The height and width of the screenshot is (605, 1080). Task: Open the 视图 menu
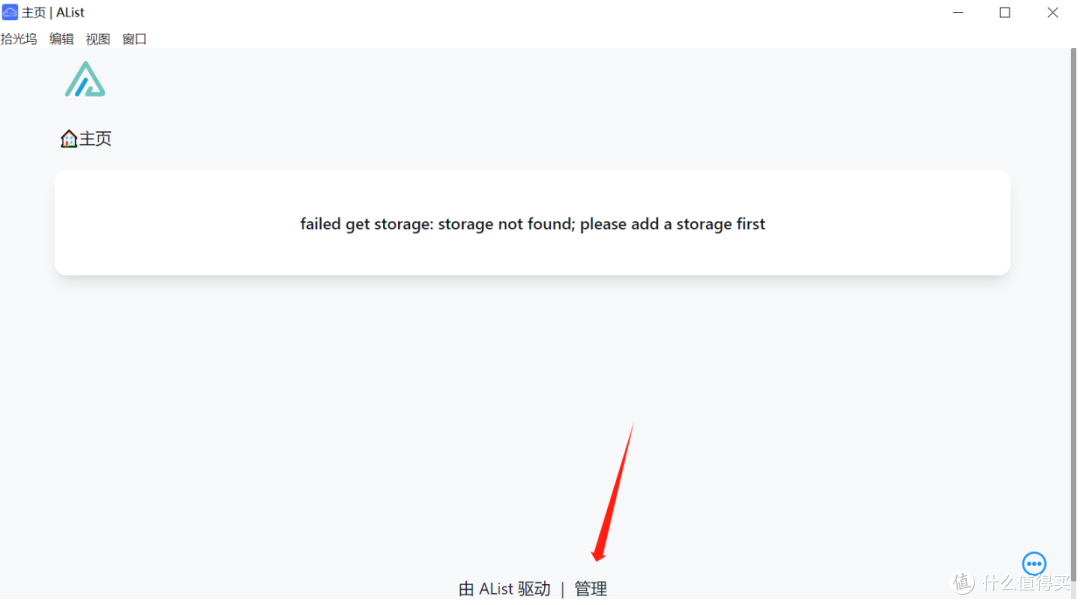click(98, 39)
